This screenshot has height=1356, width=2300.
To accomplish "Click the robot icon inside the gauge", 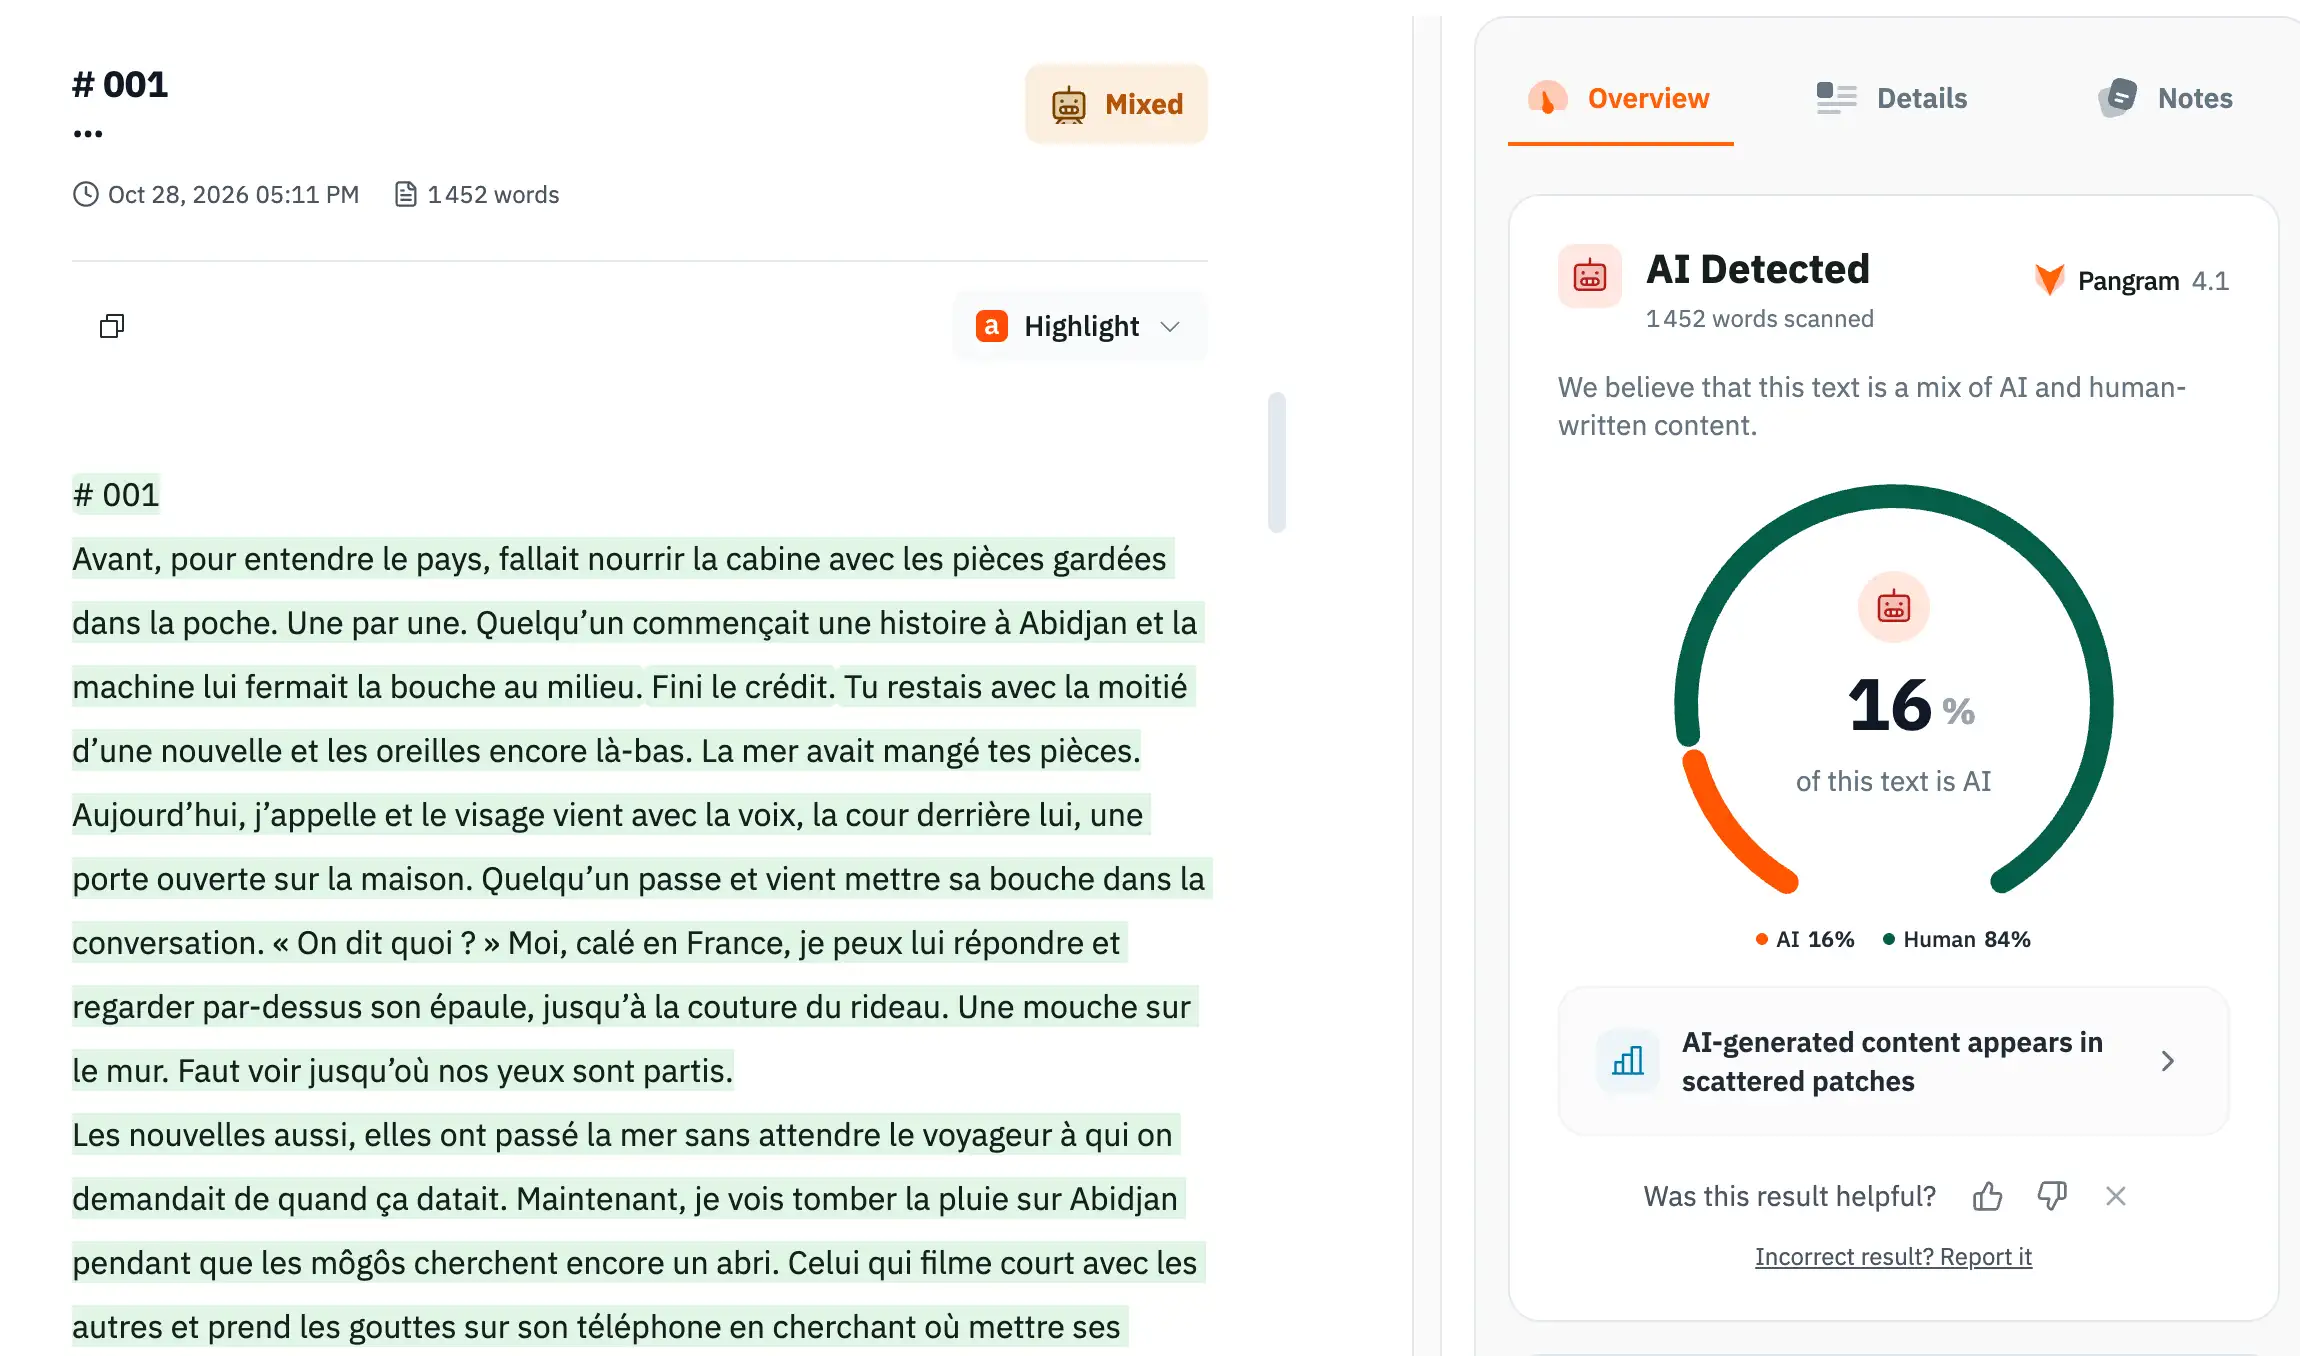I will pyautogui.click(x=1893, y=607).
